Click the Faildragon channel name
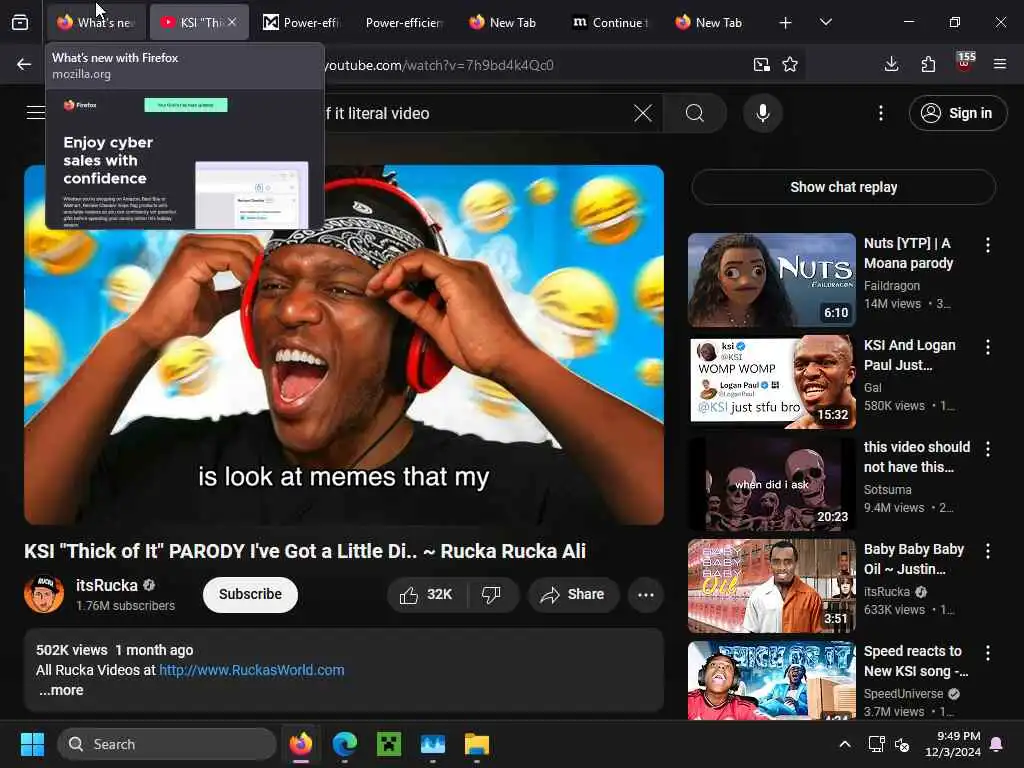The height and width of the screenshot is (768, 1024). tap(891, 286)
